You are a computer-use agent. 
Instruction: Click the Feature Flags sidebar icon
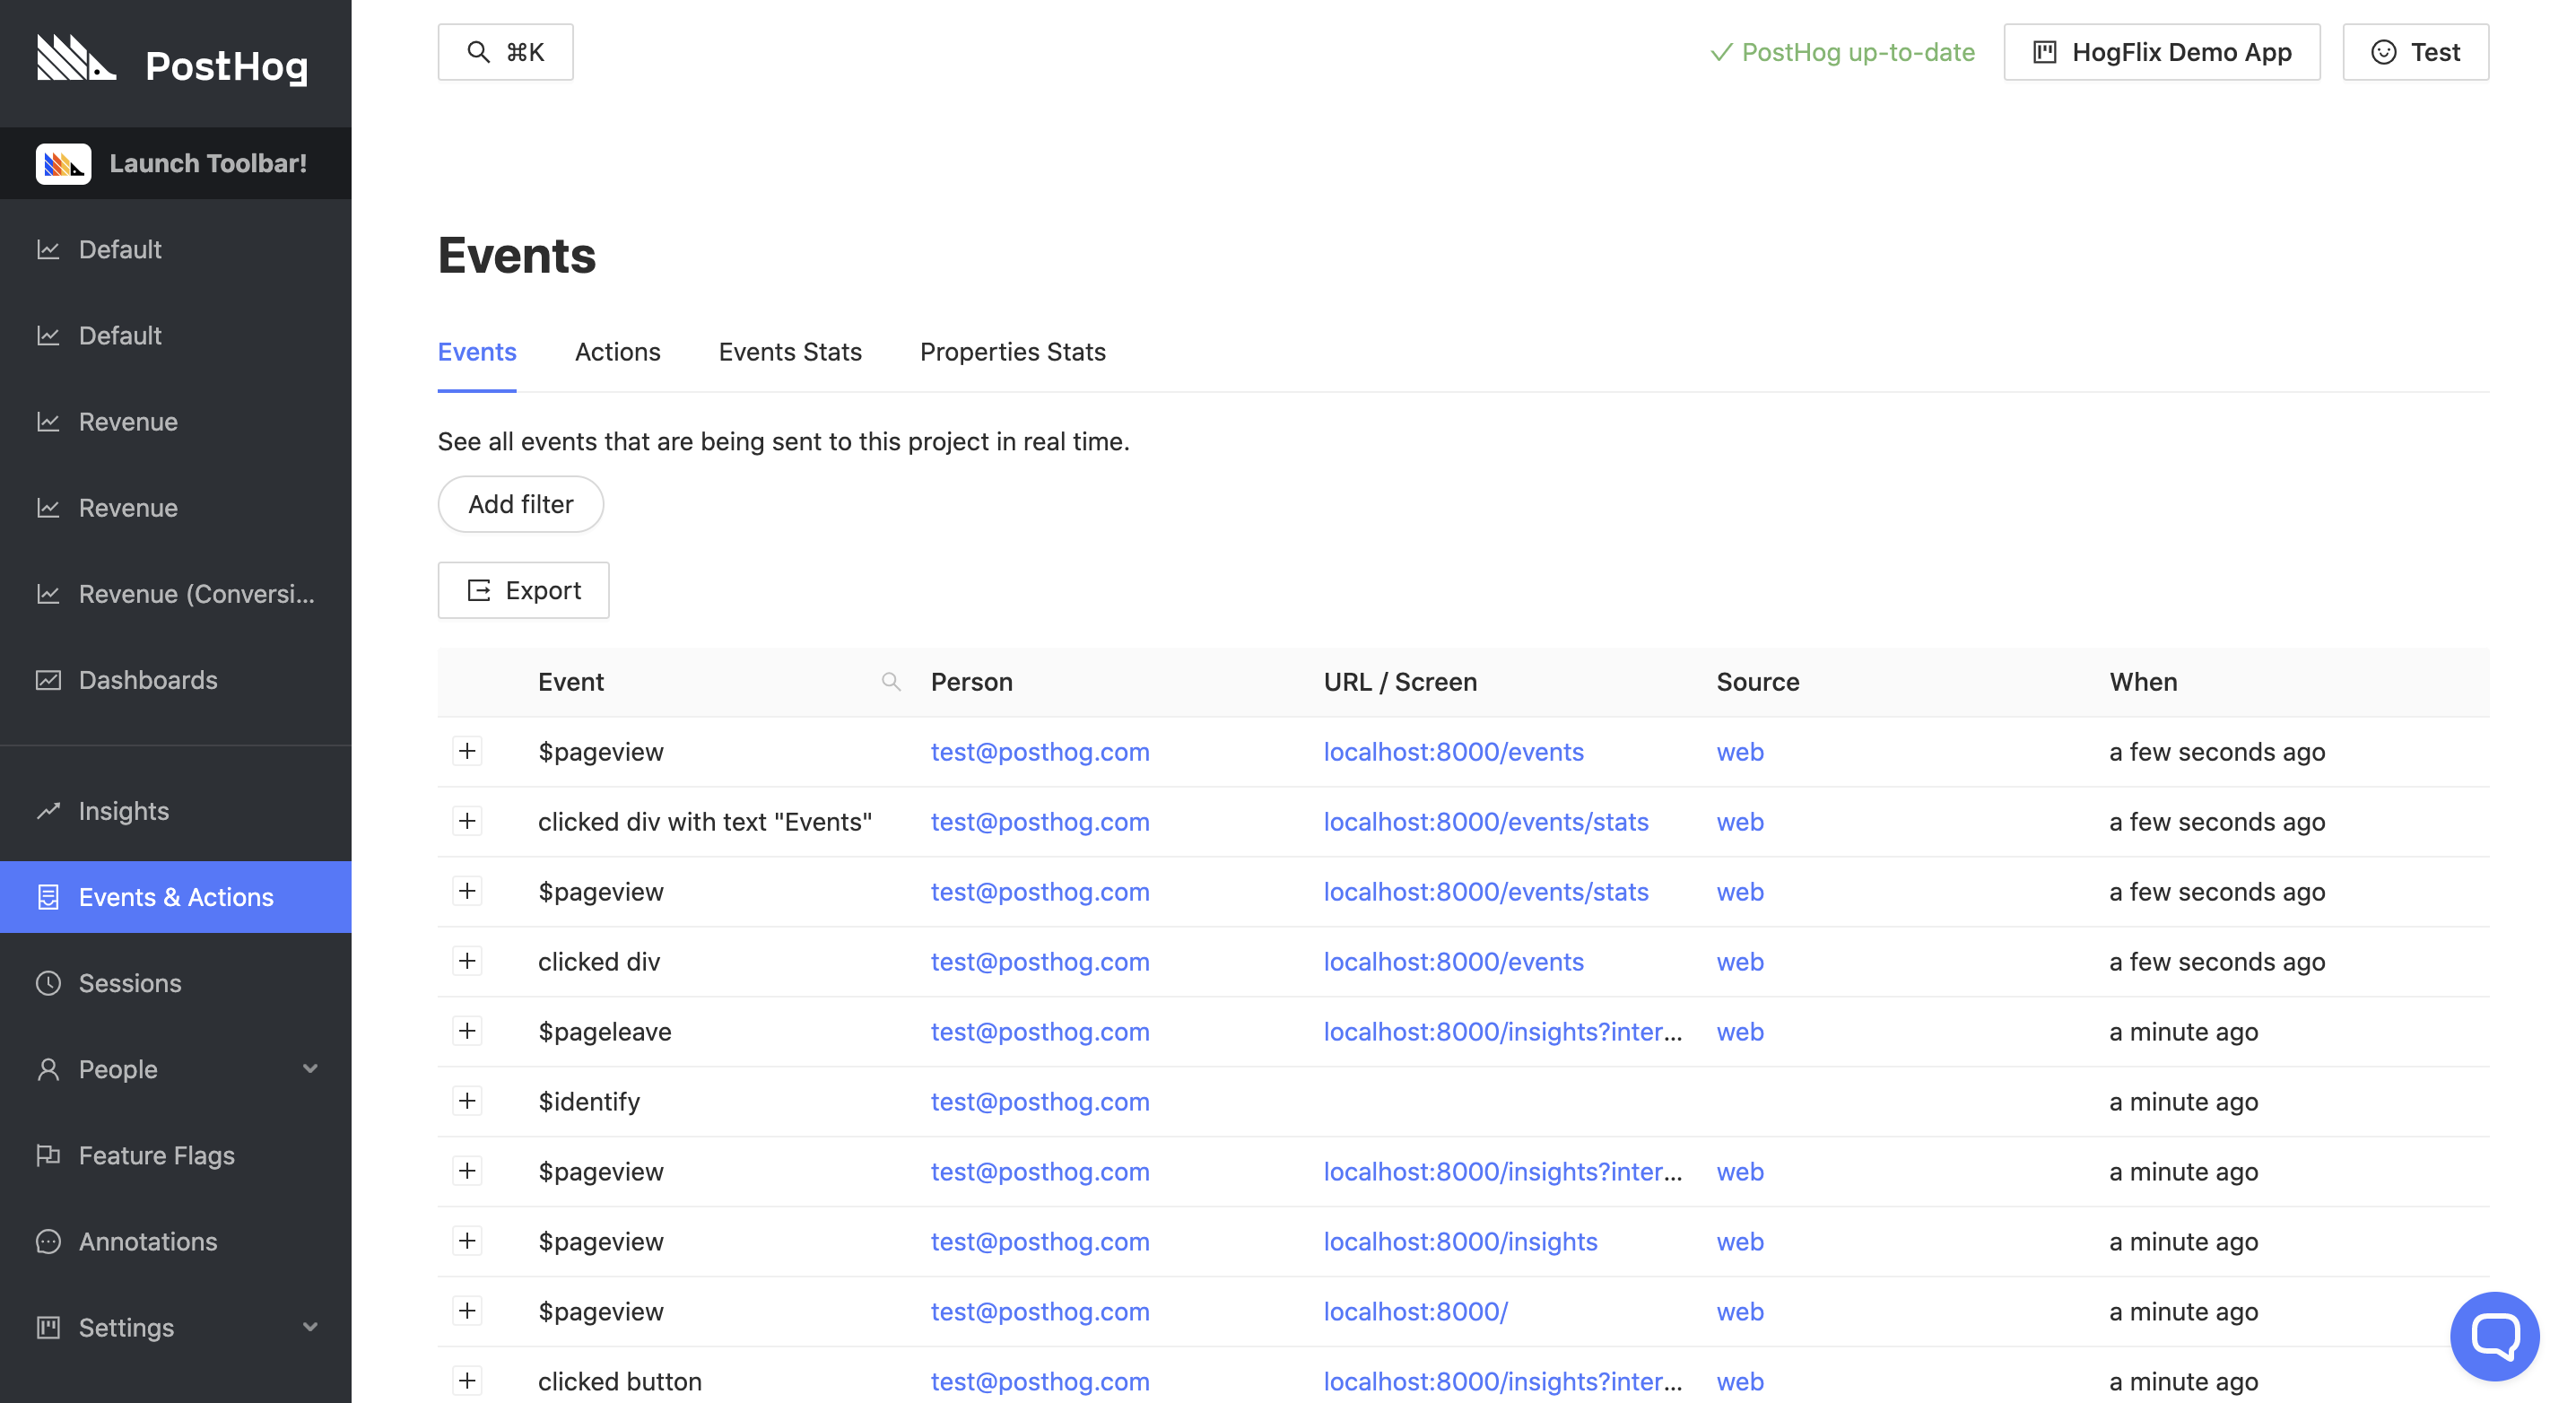49,1155
